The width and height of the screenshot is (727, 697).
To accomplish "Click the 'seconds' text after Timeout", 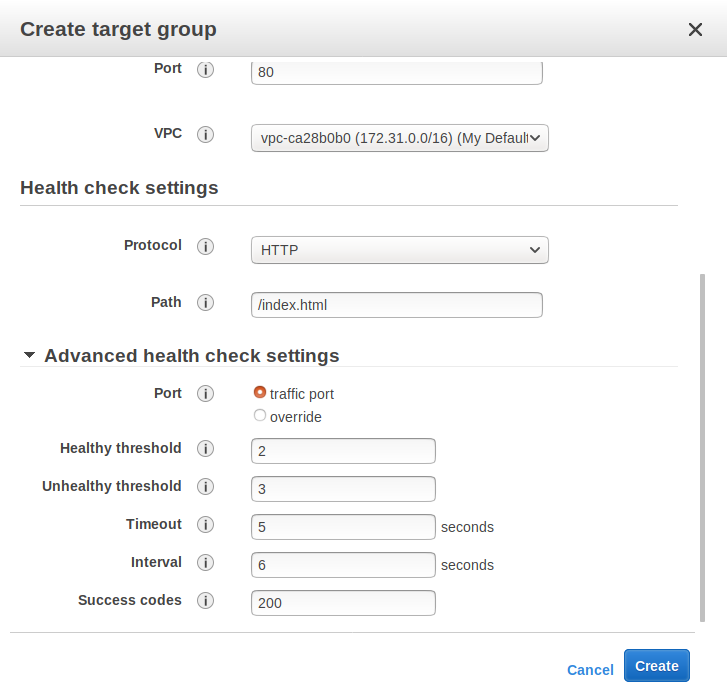I will click(467, 527).
